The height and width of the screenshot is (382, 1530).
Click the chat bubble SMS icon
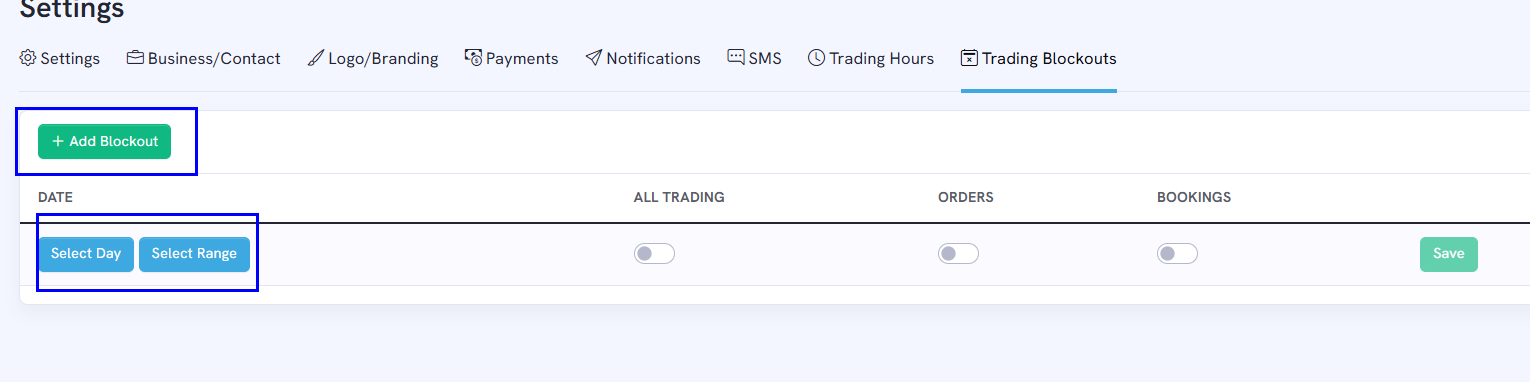(736, 57)
